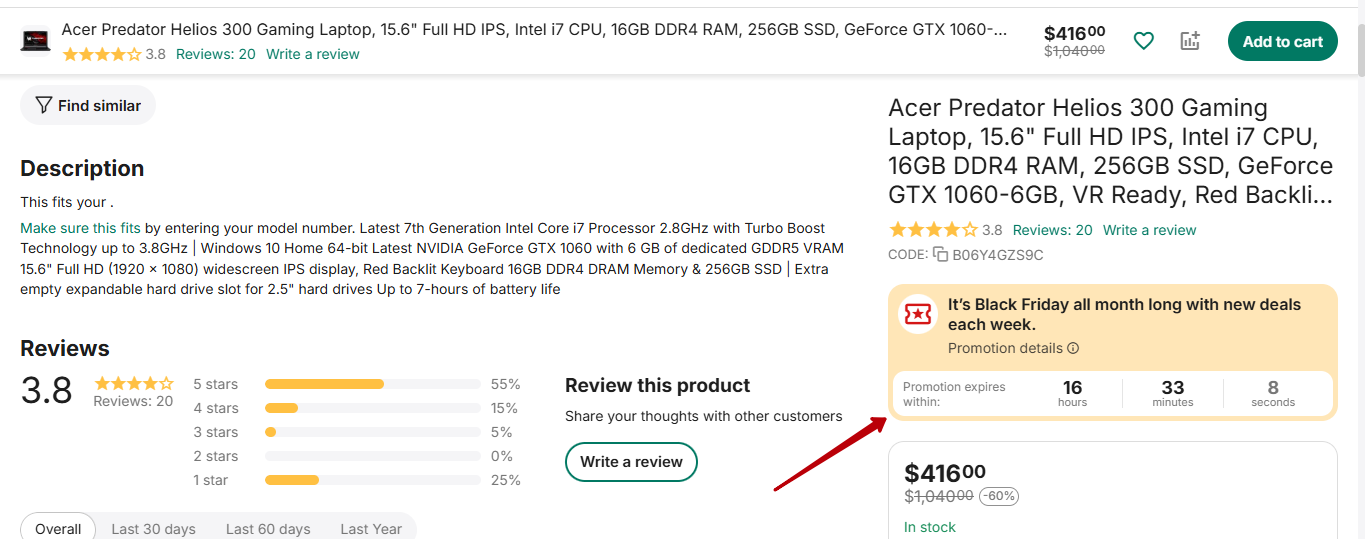Click the compare chart icon
The height and width of the screenshot is (539, 1365).
tap(1189, 41)
